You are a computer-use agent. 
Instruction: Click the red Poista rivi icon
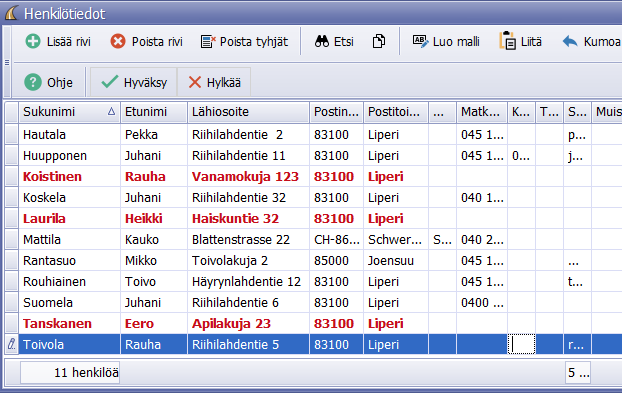(x=118, y=41)
